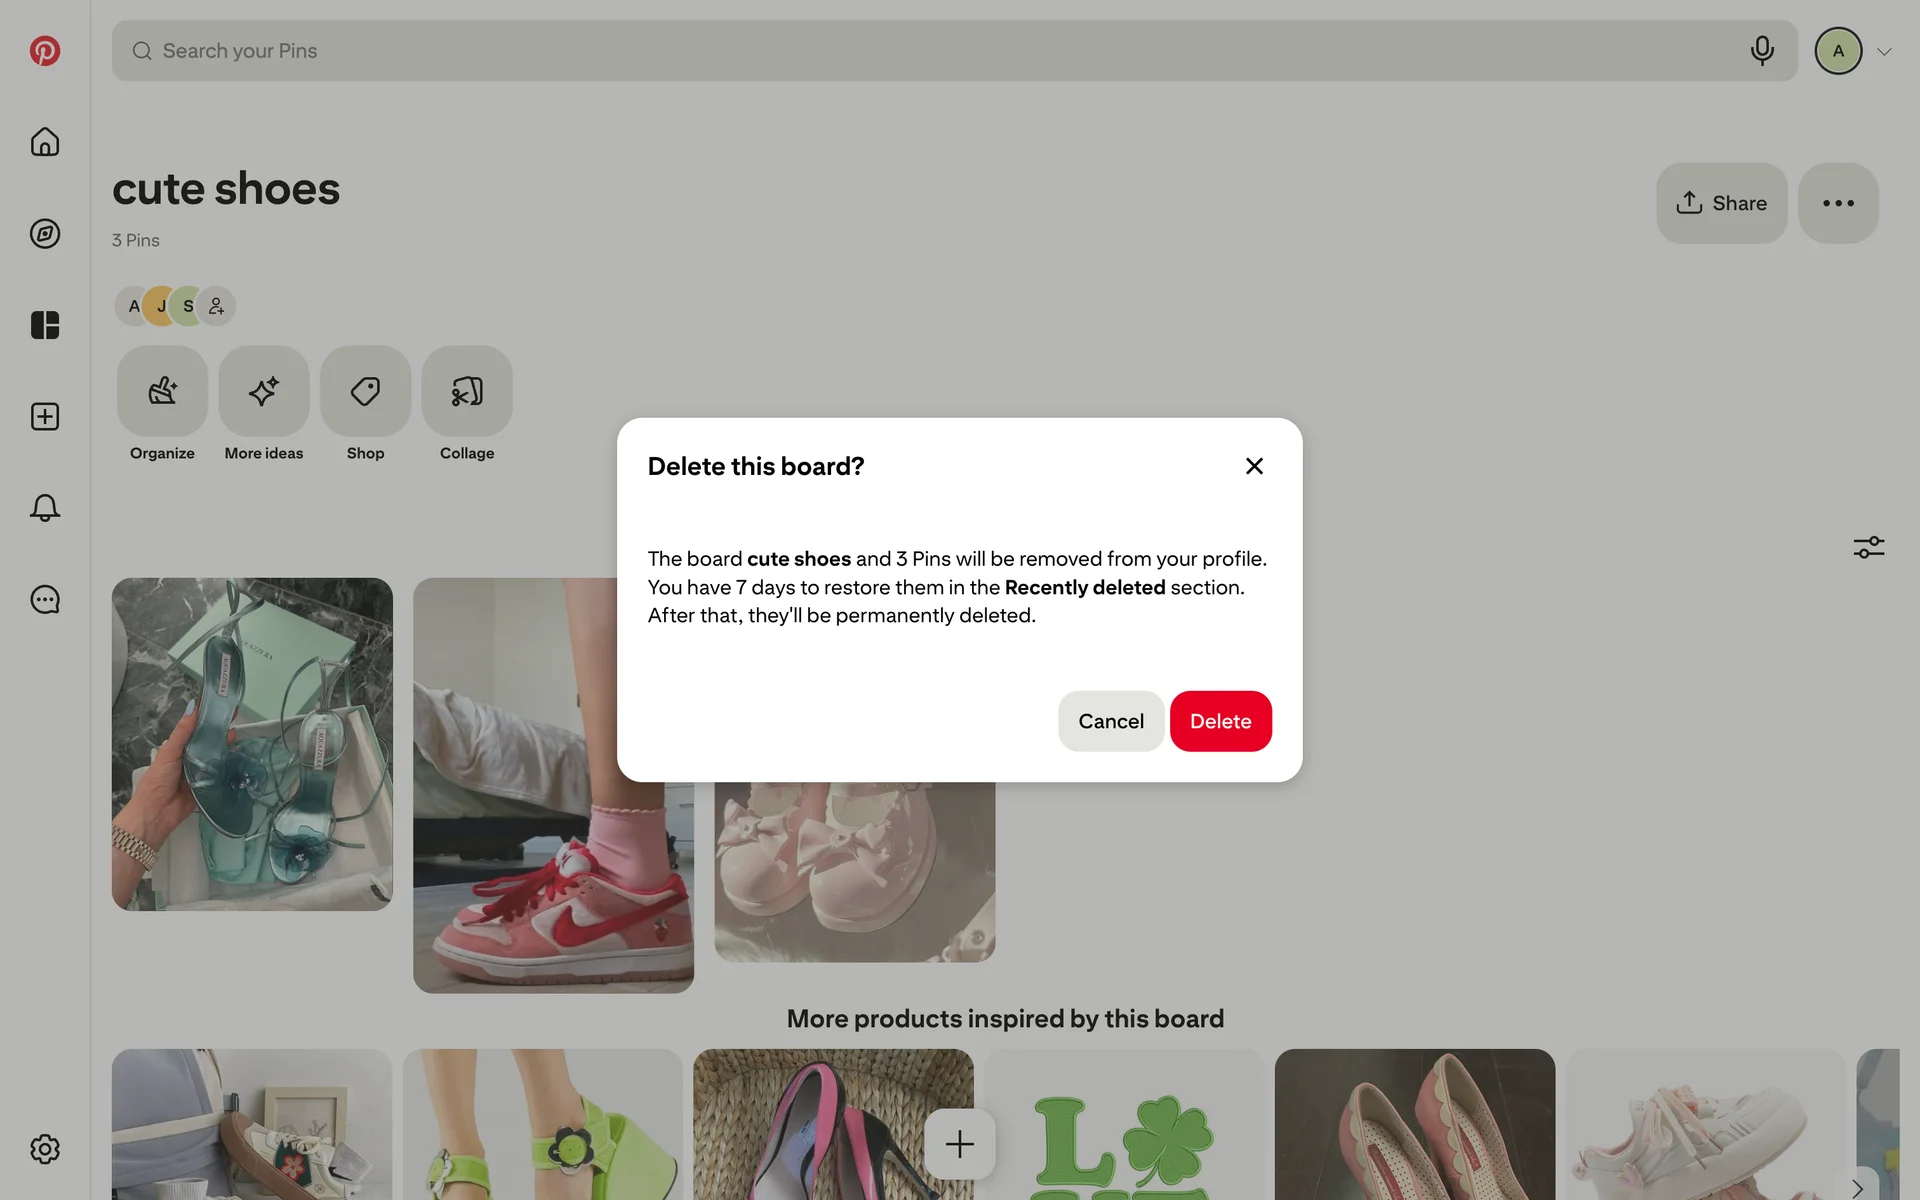Open the boards layout icon in sidebar
1920x1200 pixels.
click(x=45, y=325)
